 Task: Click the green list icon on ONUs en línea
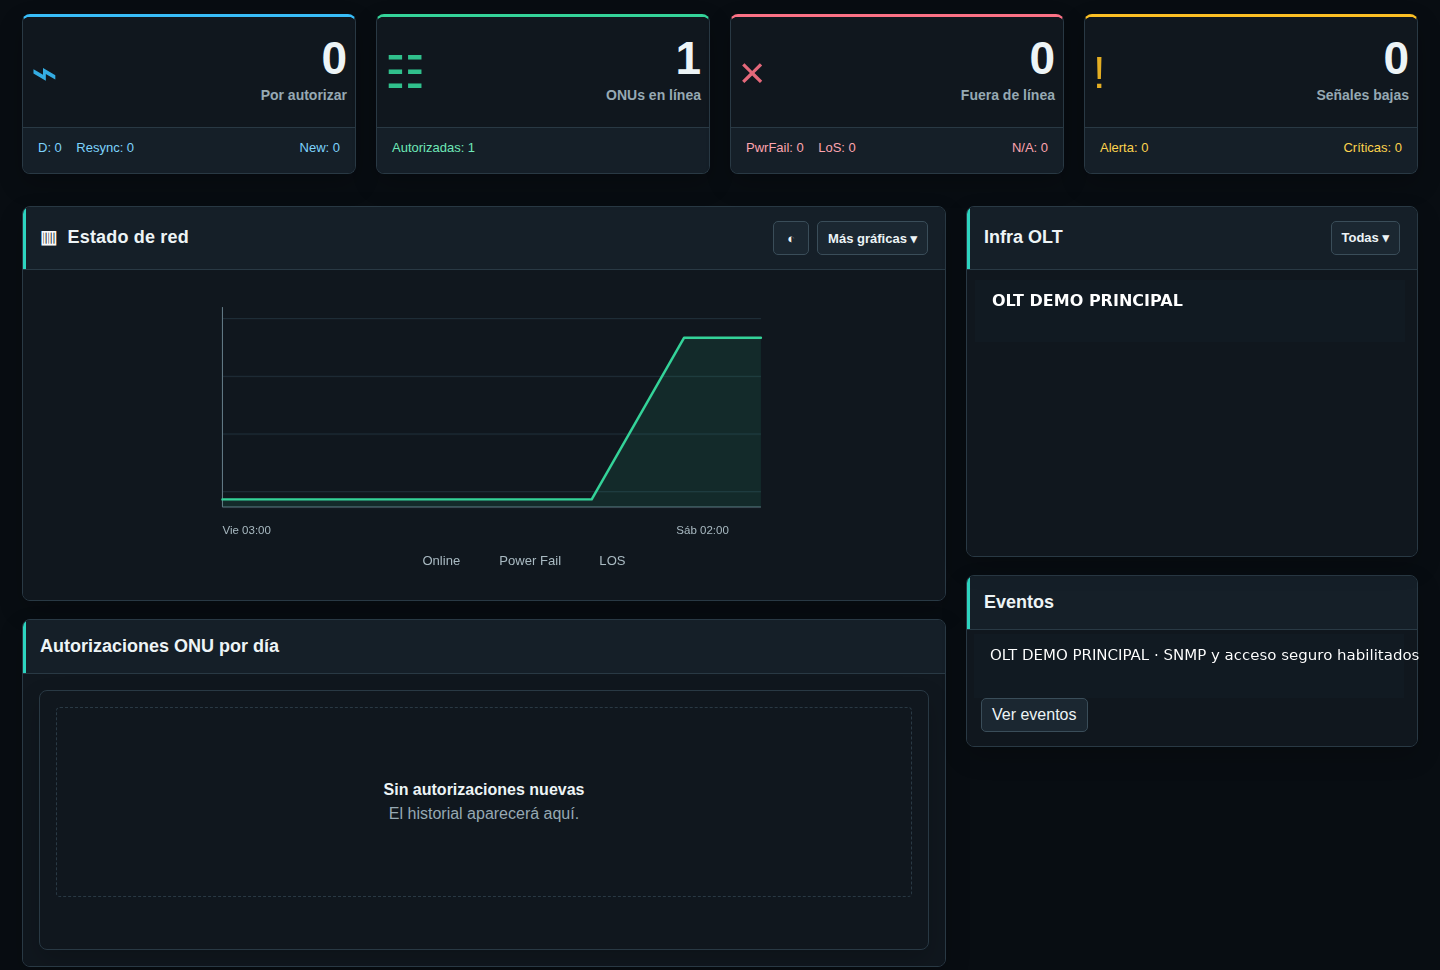point(405,72)
